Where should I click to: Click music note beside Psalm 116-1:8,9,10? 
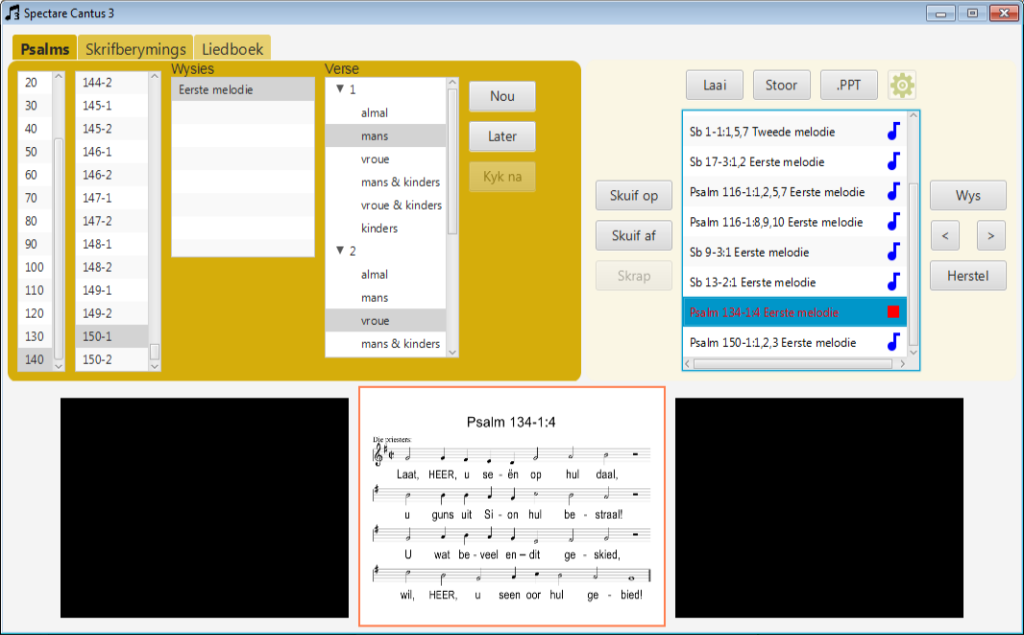tap(894, 222)
